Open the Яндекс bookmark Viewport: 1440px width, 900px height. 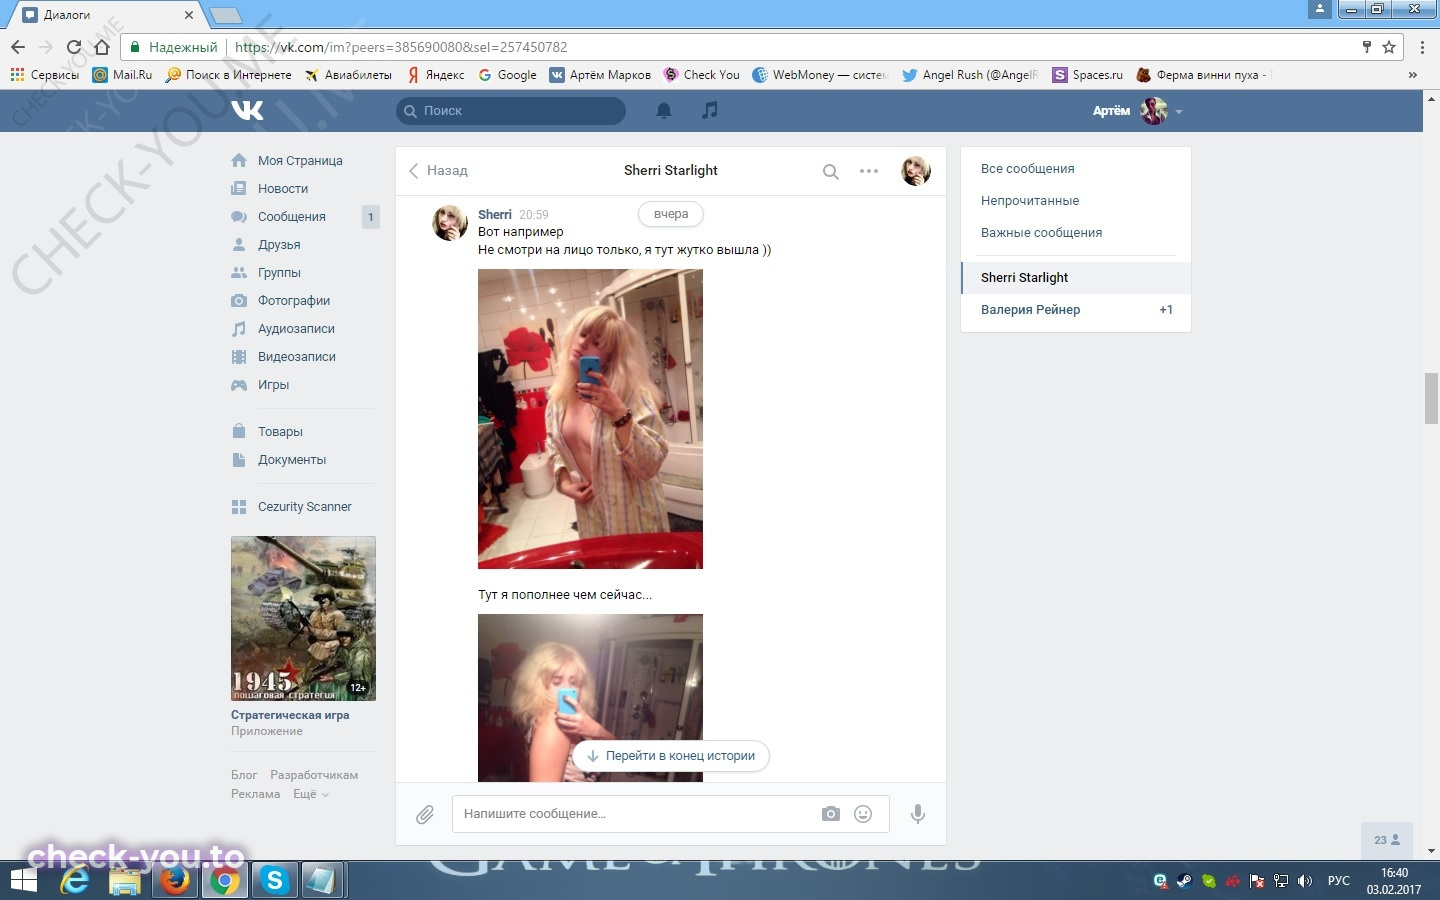click(435, 75)
